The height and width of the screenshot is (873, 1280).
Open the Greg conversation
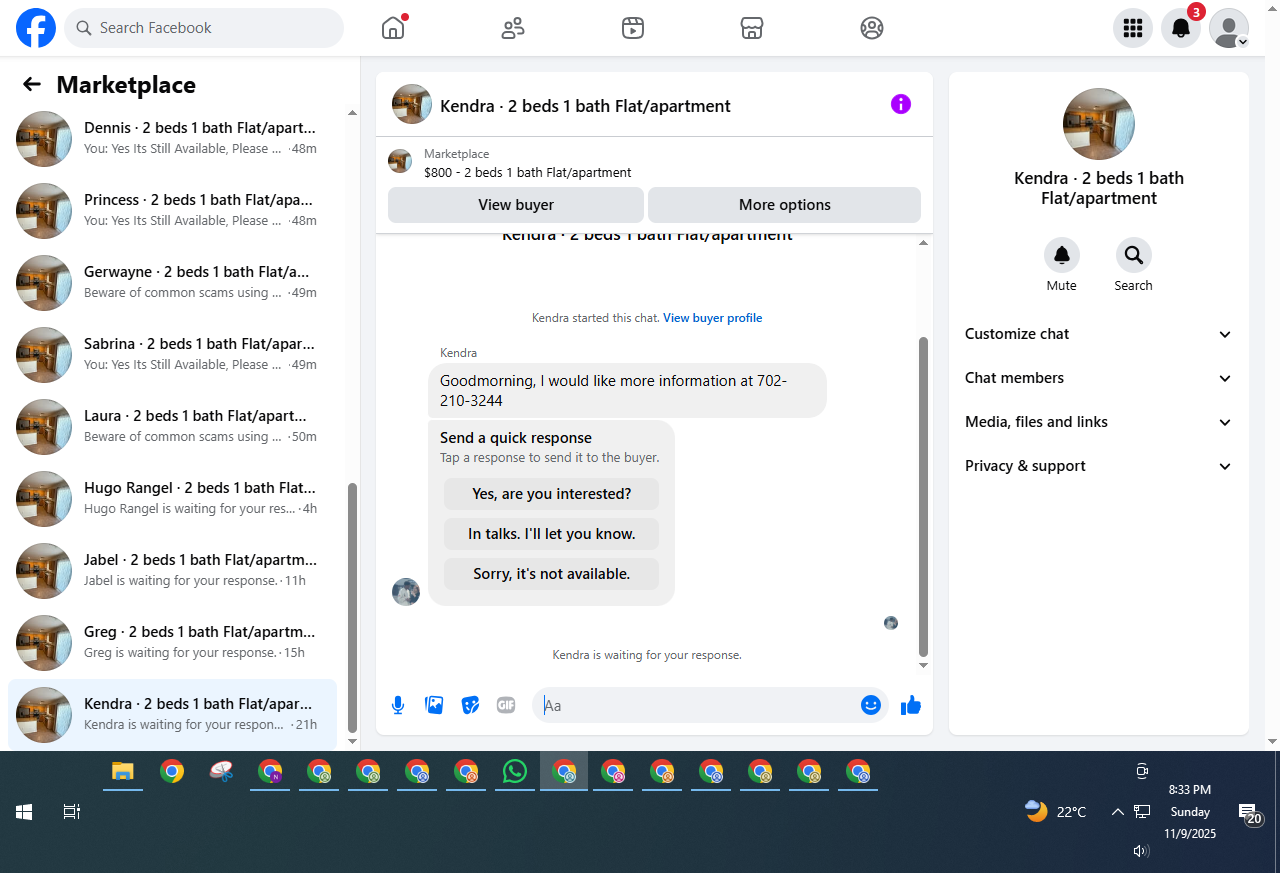coord(172,643)
